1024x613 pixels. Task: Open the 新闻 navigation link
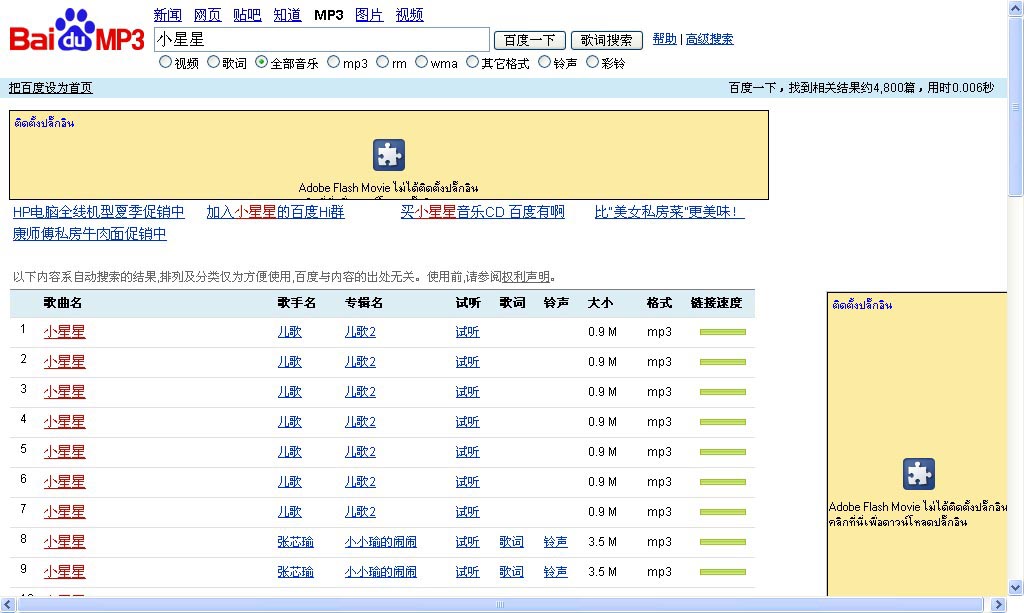[x=168, y=15]
